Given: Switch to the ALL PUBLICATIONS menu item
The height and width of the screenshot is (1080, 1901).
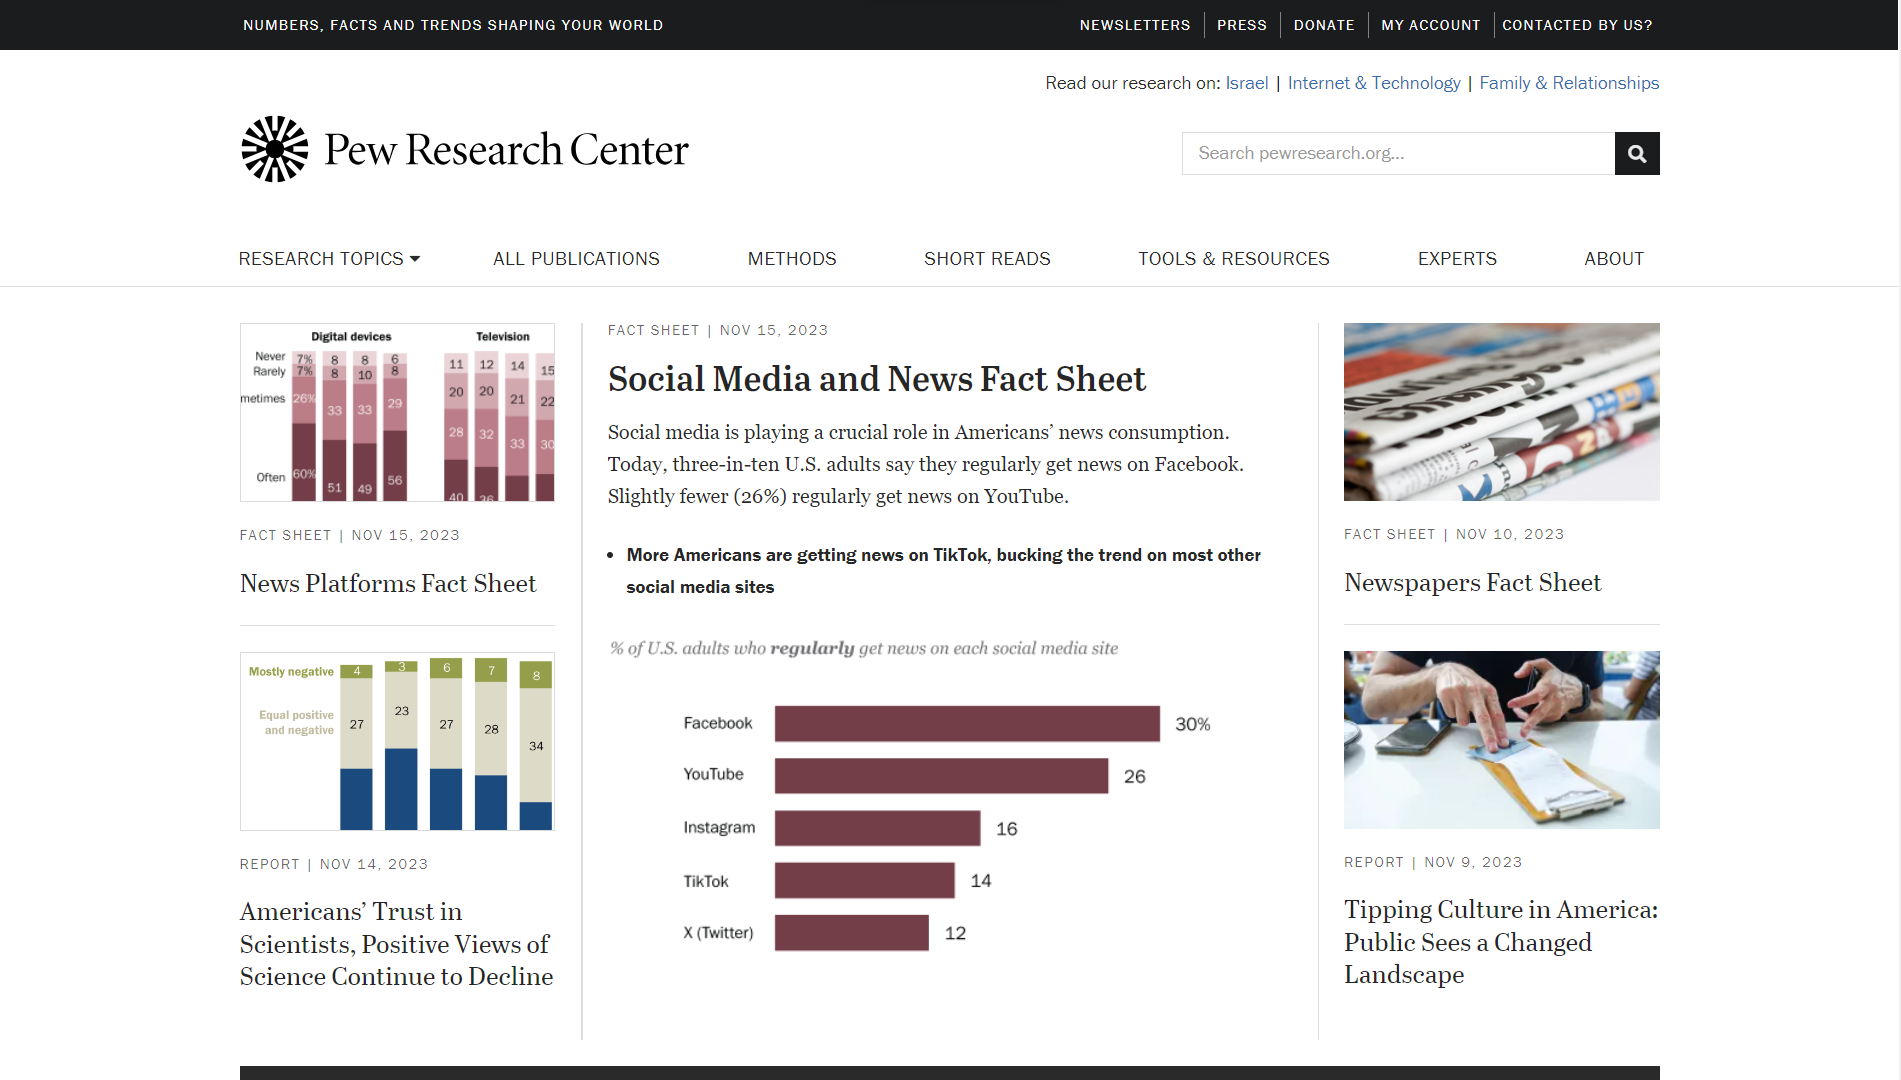Looking at the screenshot, I should tap(576, 258).
